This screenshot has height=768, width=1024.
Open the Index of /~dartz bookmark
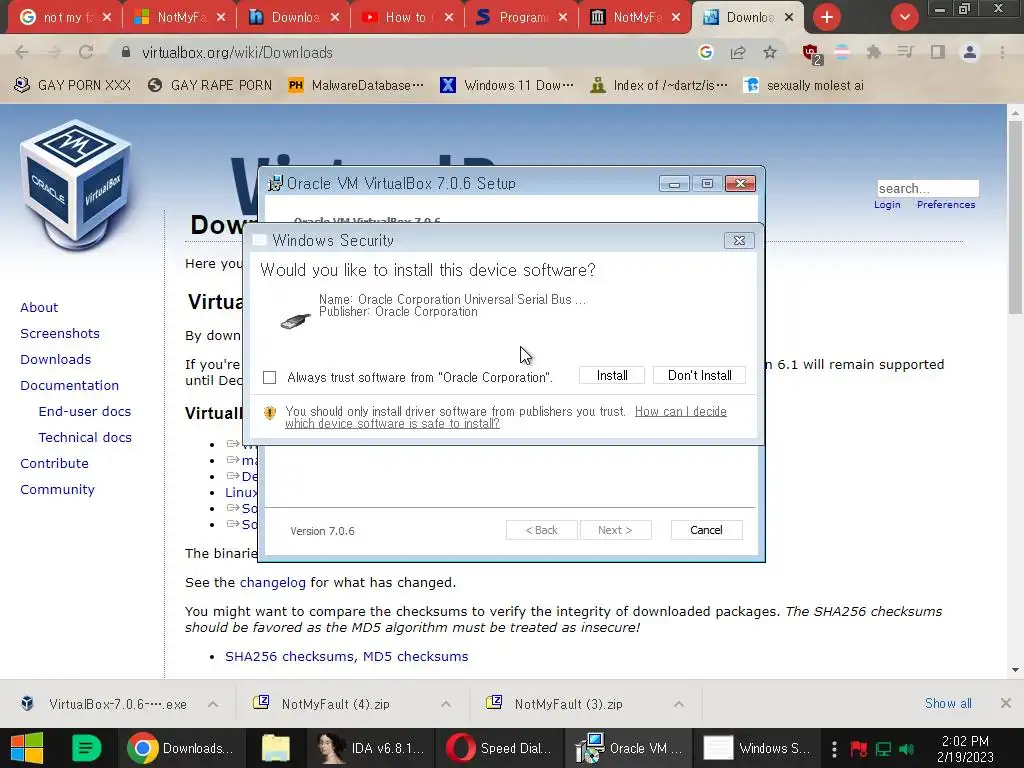658,86
